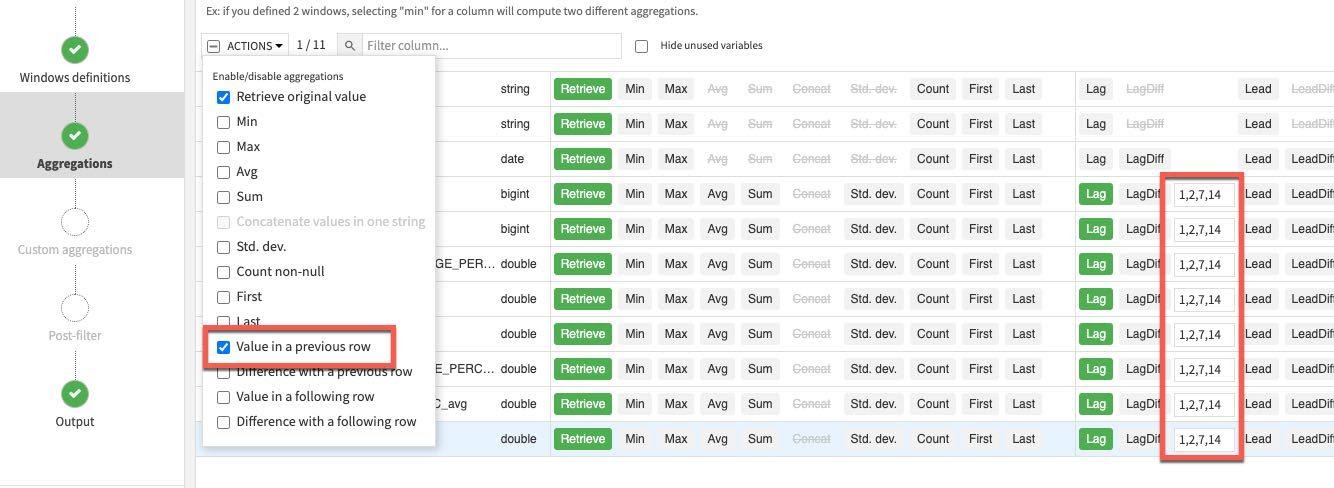Click the Retrieve button in first row

[x=582, y=89]
